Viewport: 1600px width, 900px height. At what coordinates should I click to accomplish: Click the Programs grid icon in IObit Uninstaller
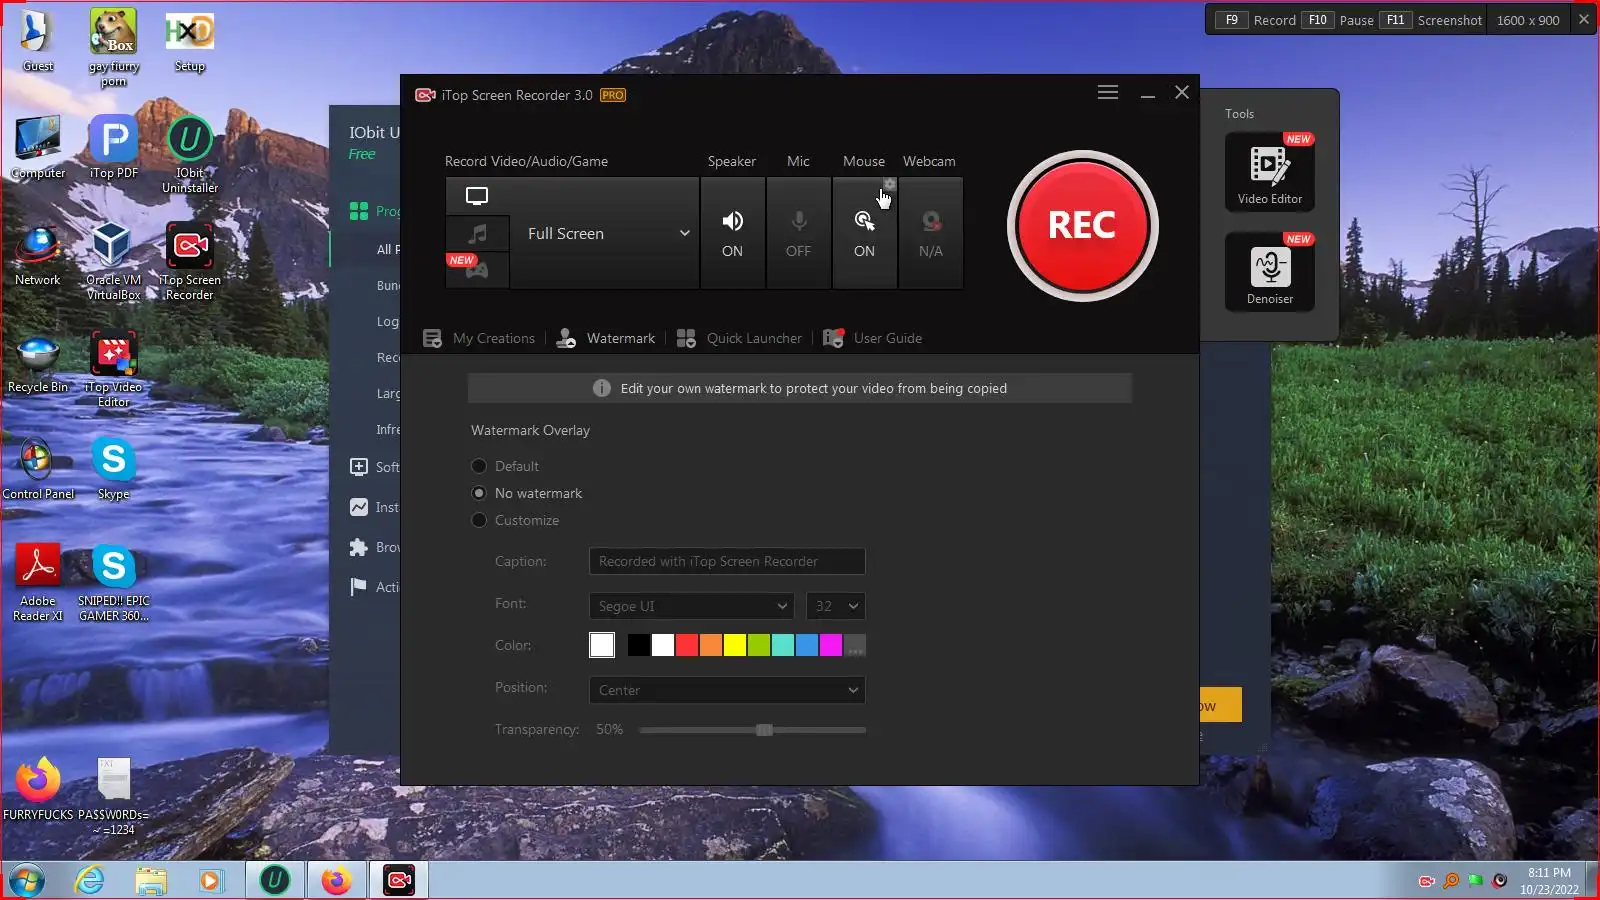[359, 211]
